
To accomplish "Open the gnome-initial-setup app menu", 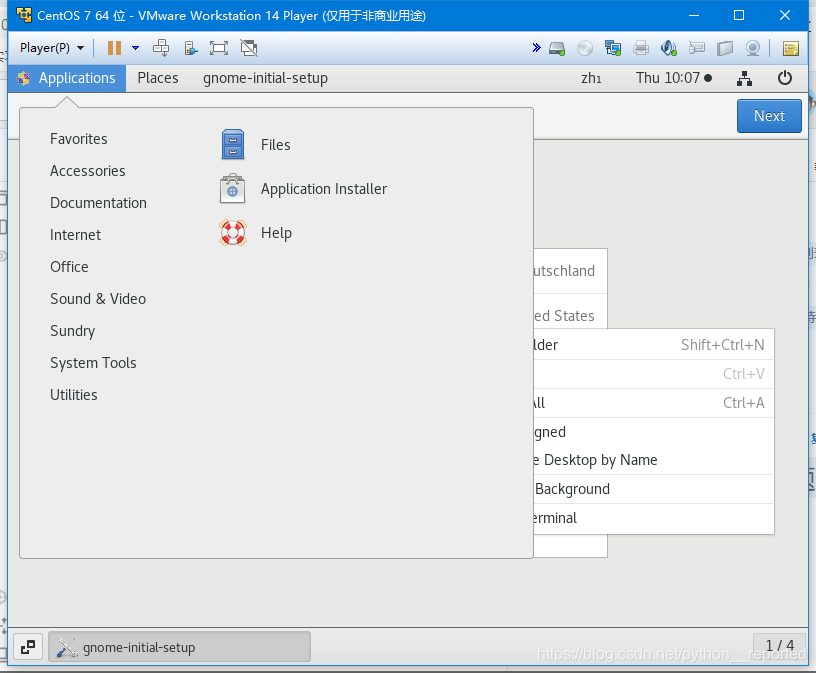I will click(x=265, y=78).
